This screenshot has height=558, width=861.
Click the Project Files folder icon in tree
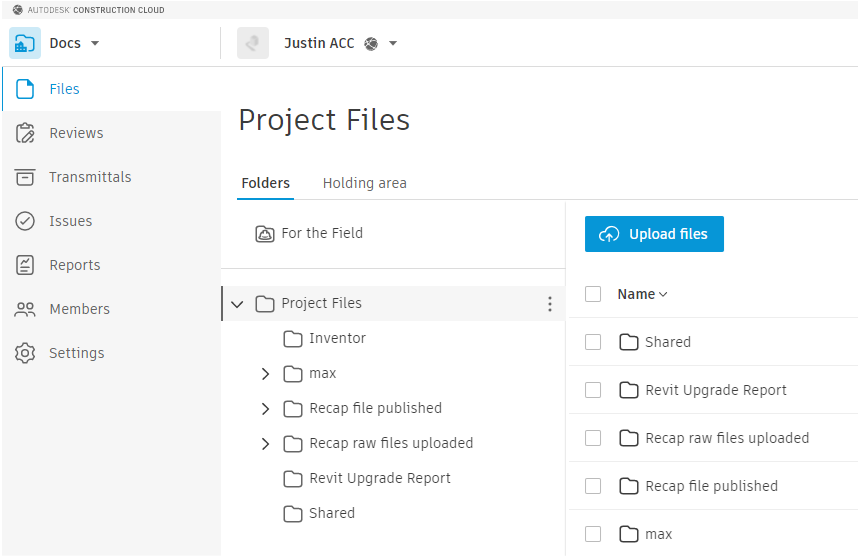265,304
